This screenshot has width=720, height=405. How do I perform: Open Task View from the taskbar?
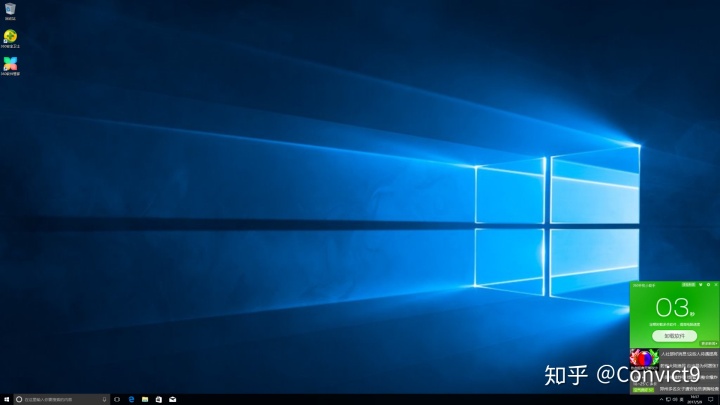pyautogui.click(x=117, y=399)
